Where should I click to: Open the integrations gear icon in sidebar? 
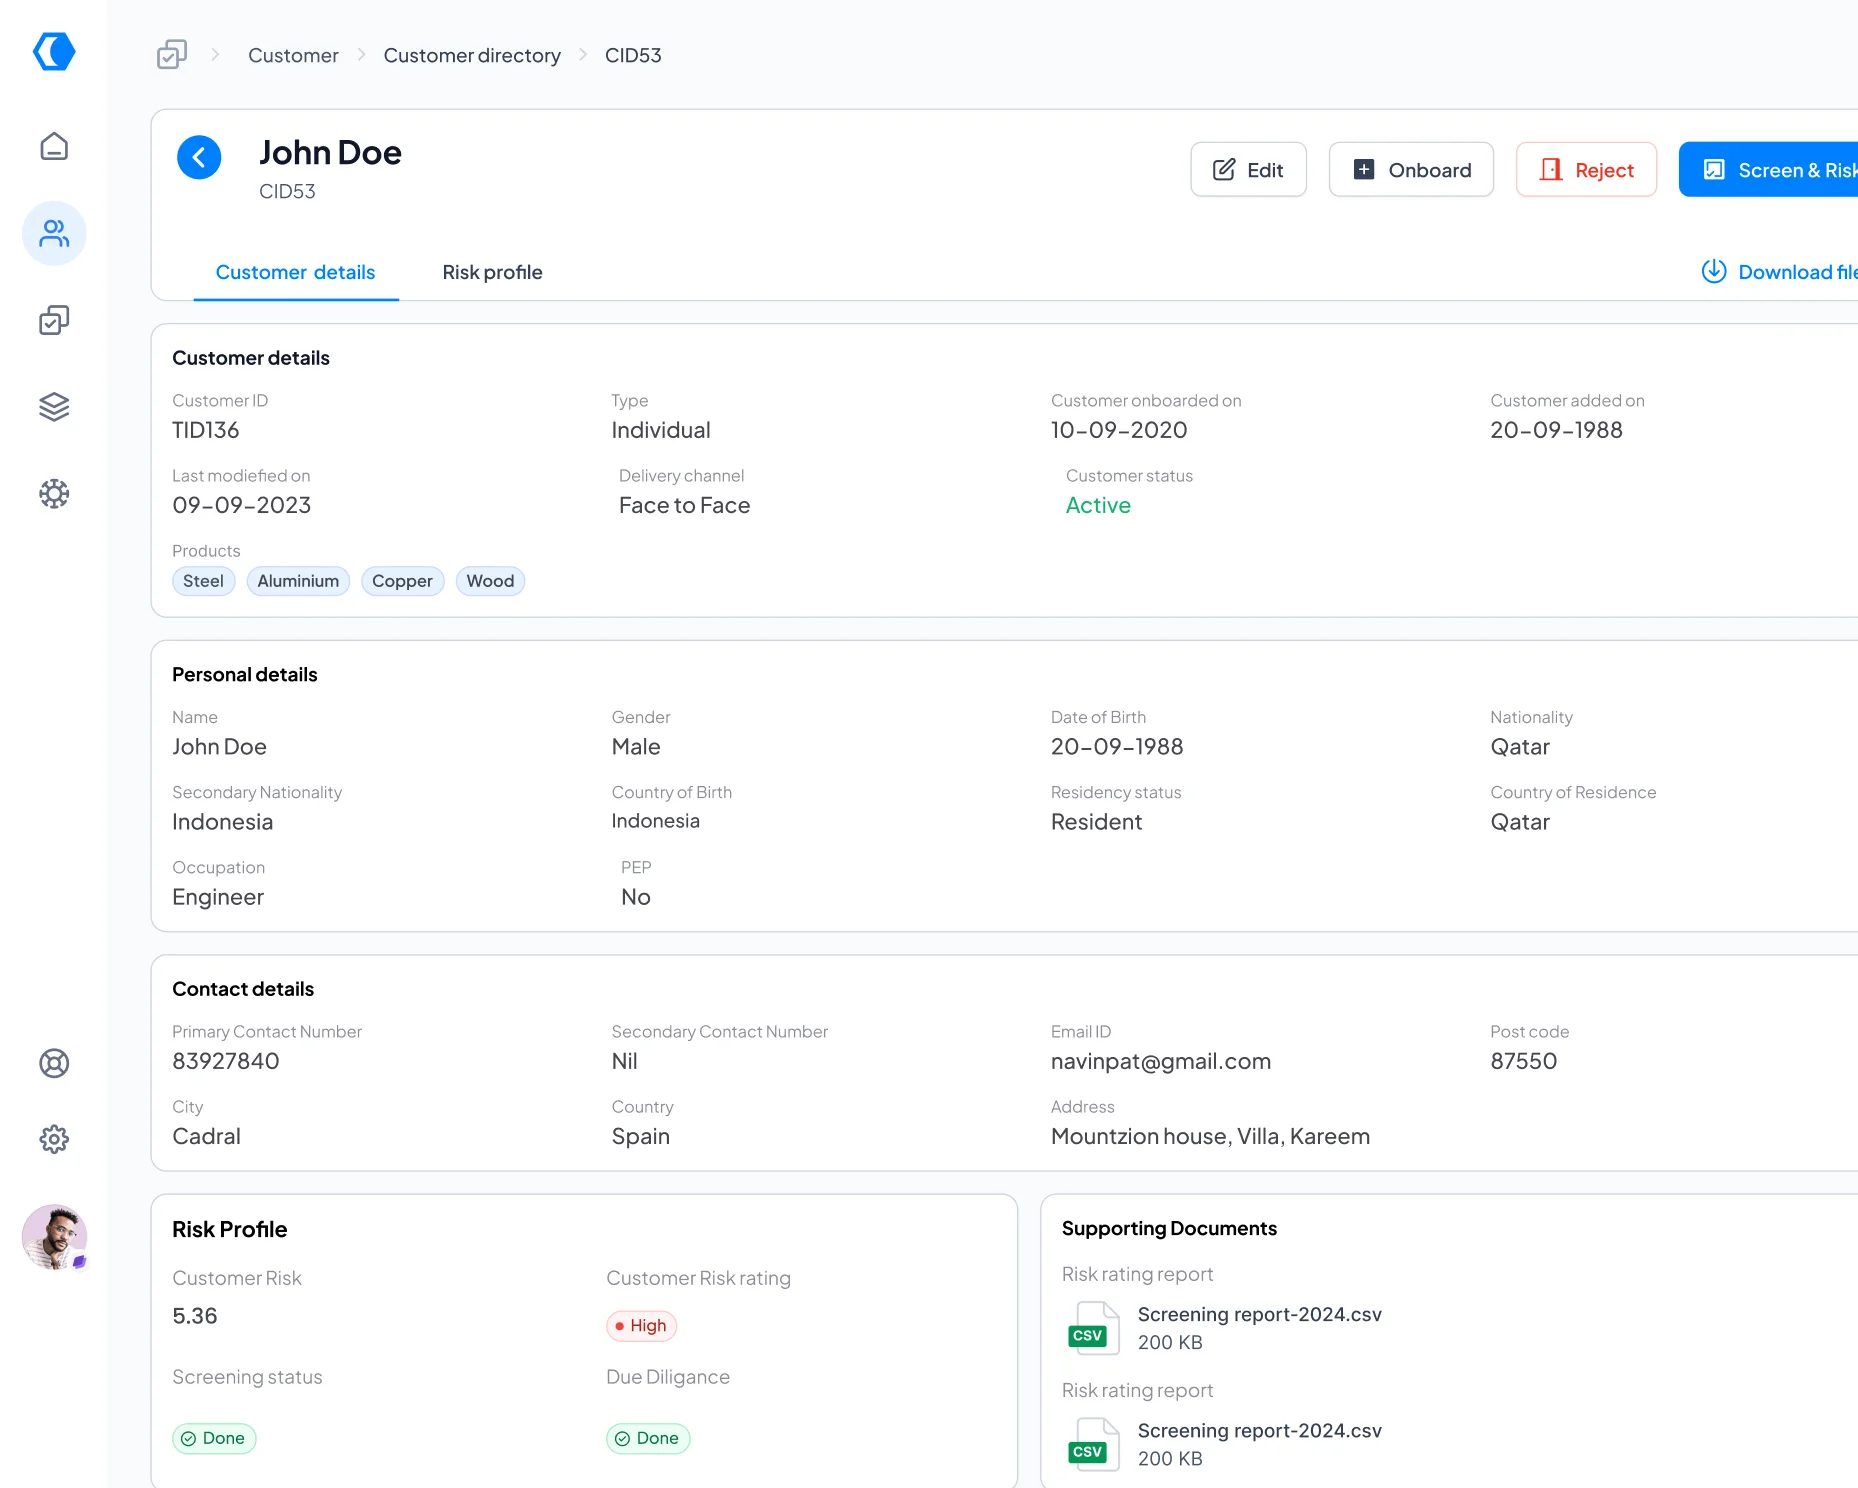(x=54, y=493)
